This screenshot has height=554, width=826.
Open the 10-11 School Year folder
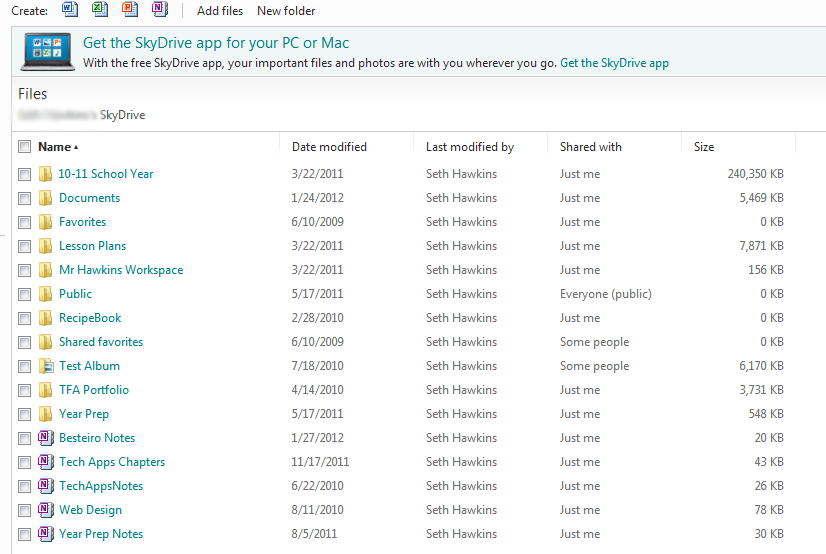tap(106, 174)
